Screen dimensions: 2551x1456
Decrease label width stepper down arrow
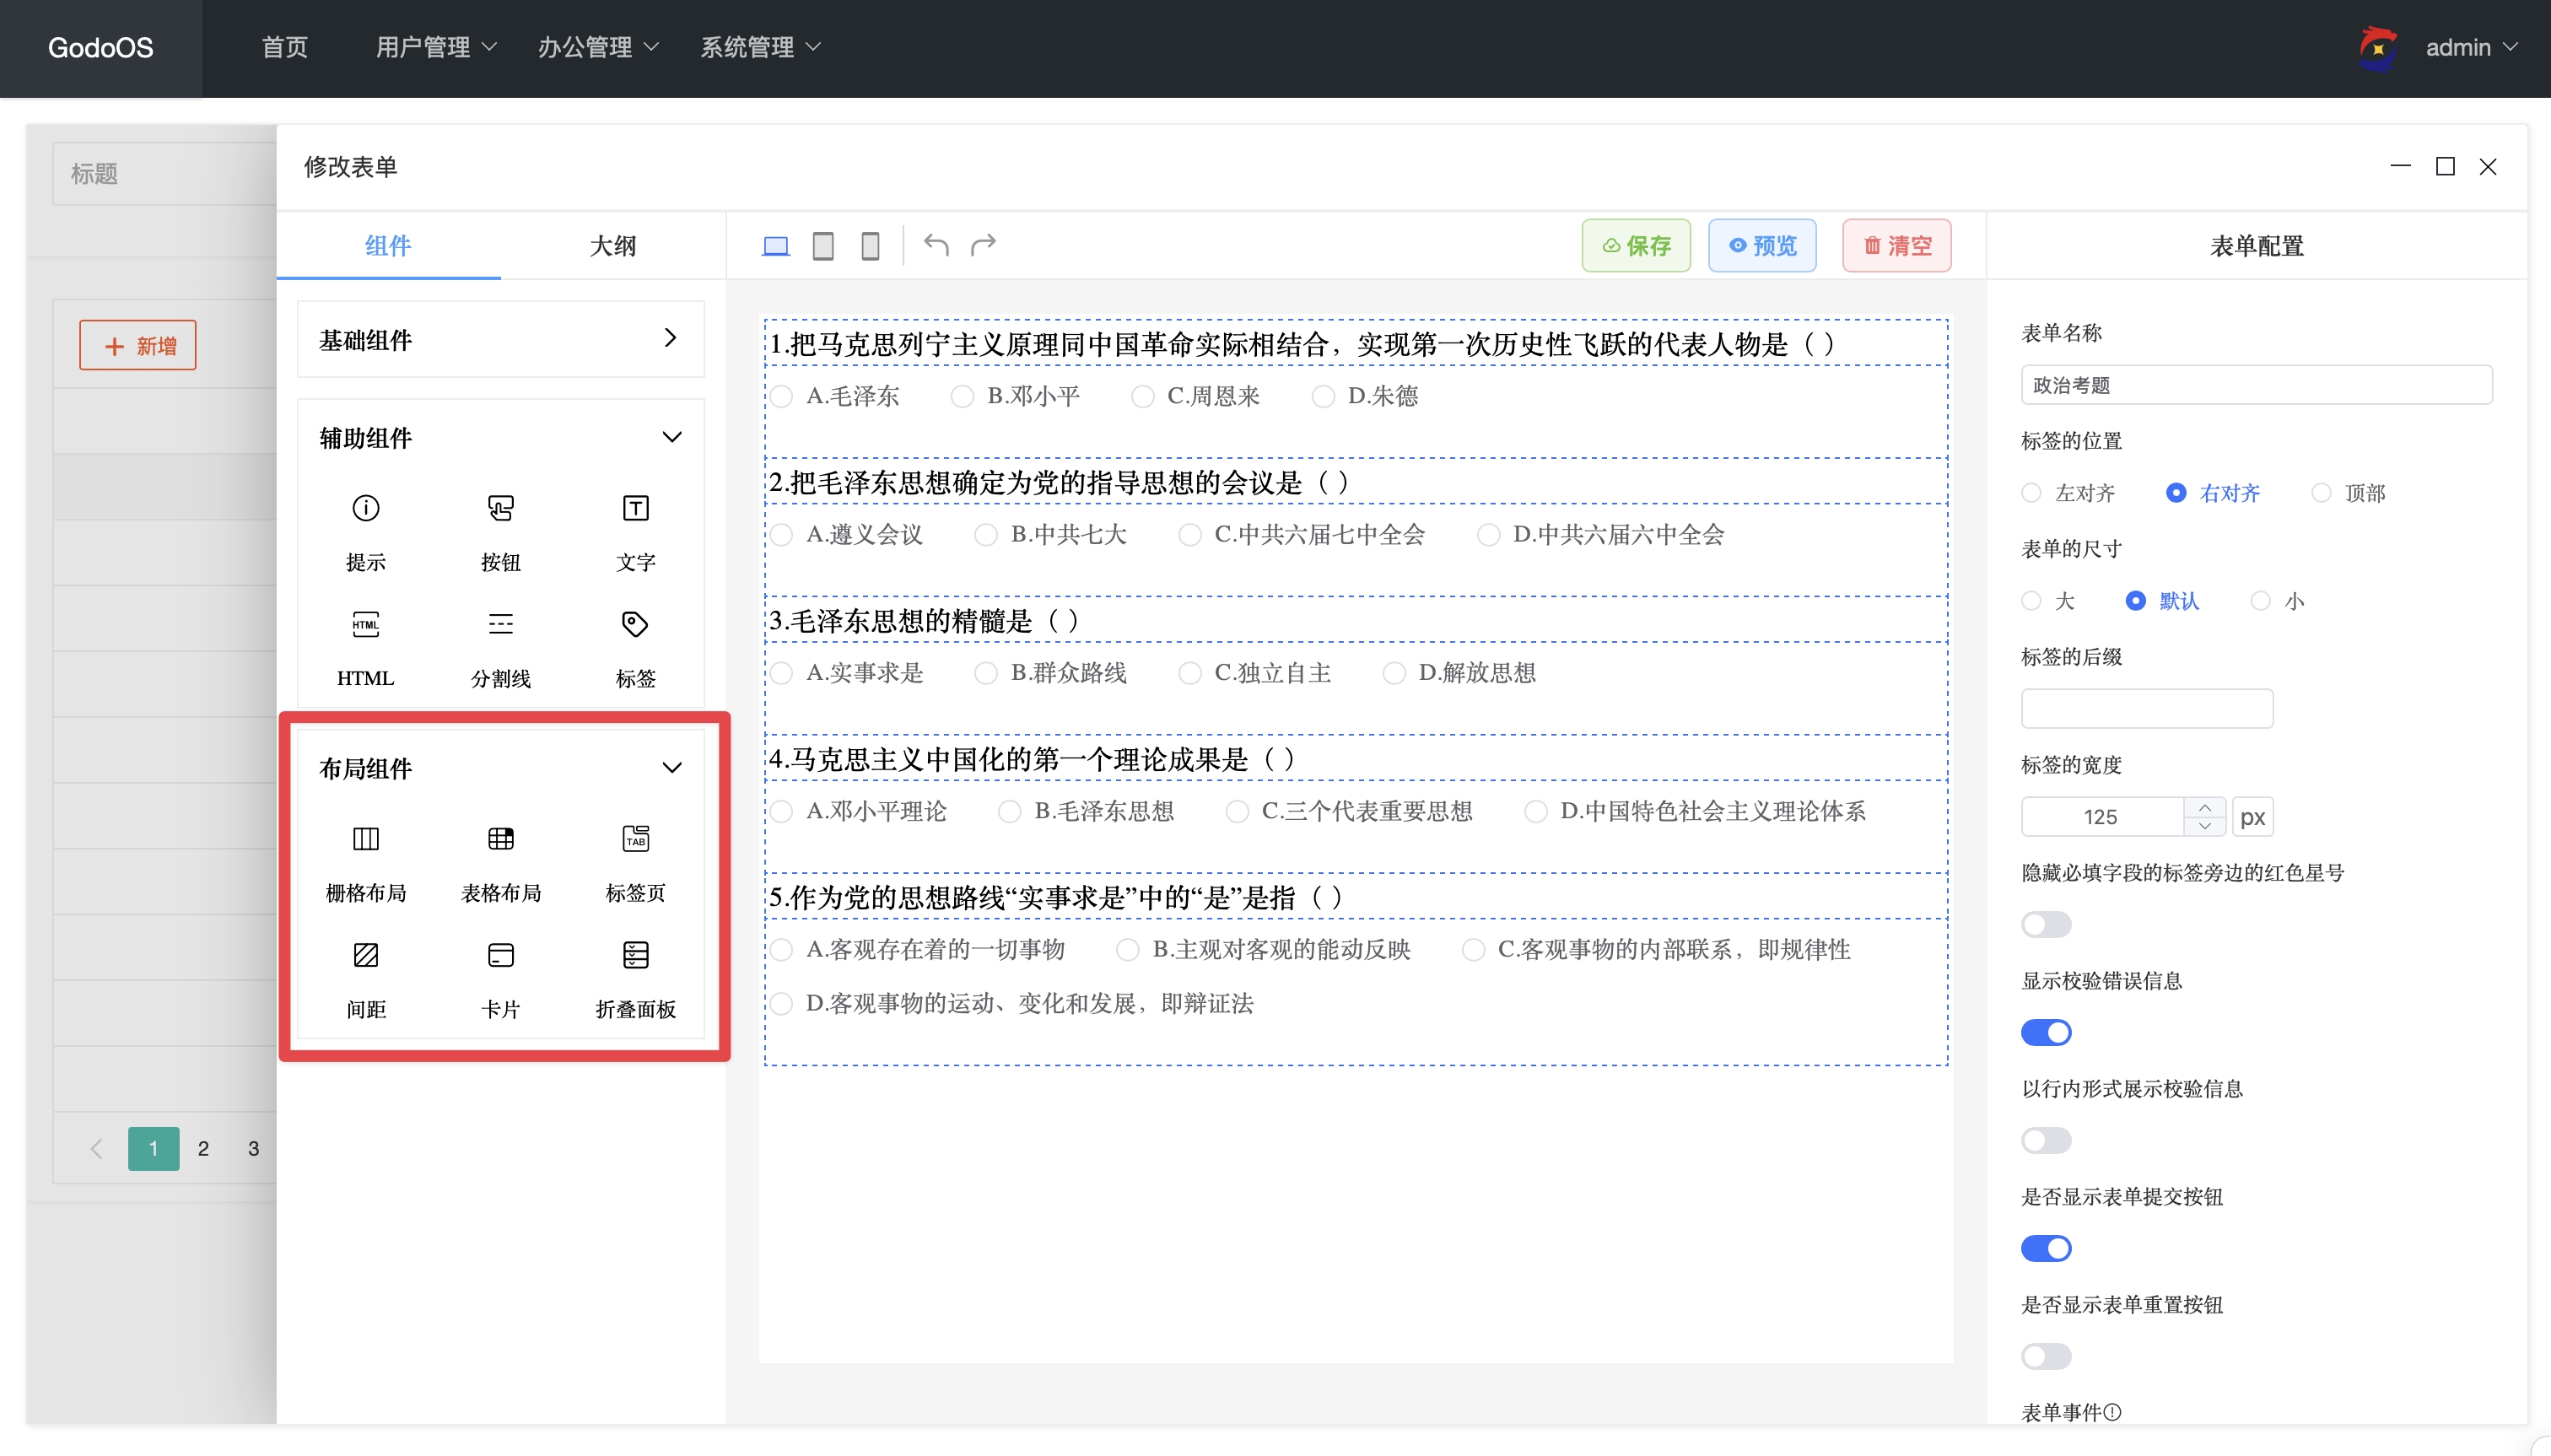[x=2205, y=826]
